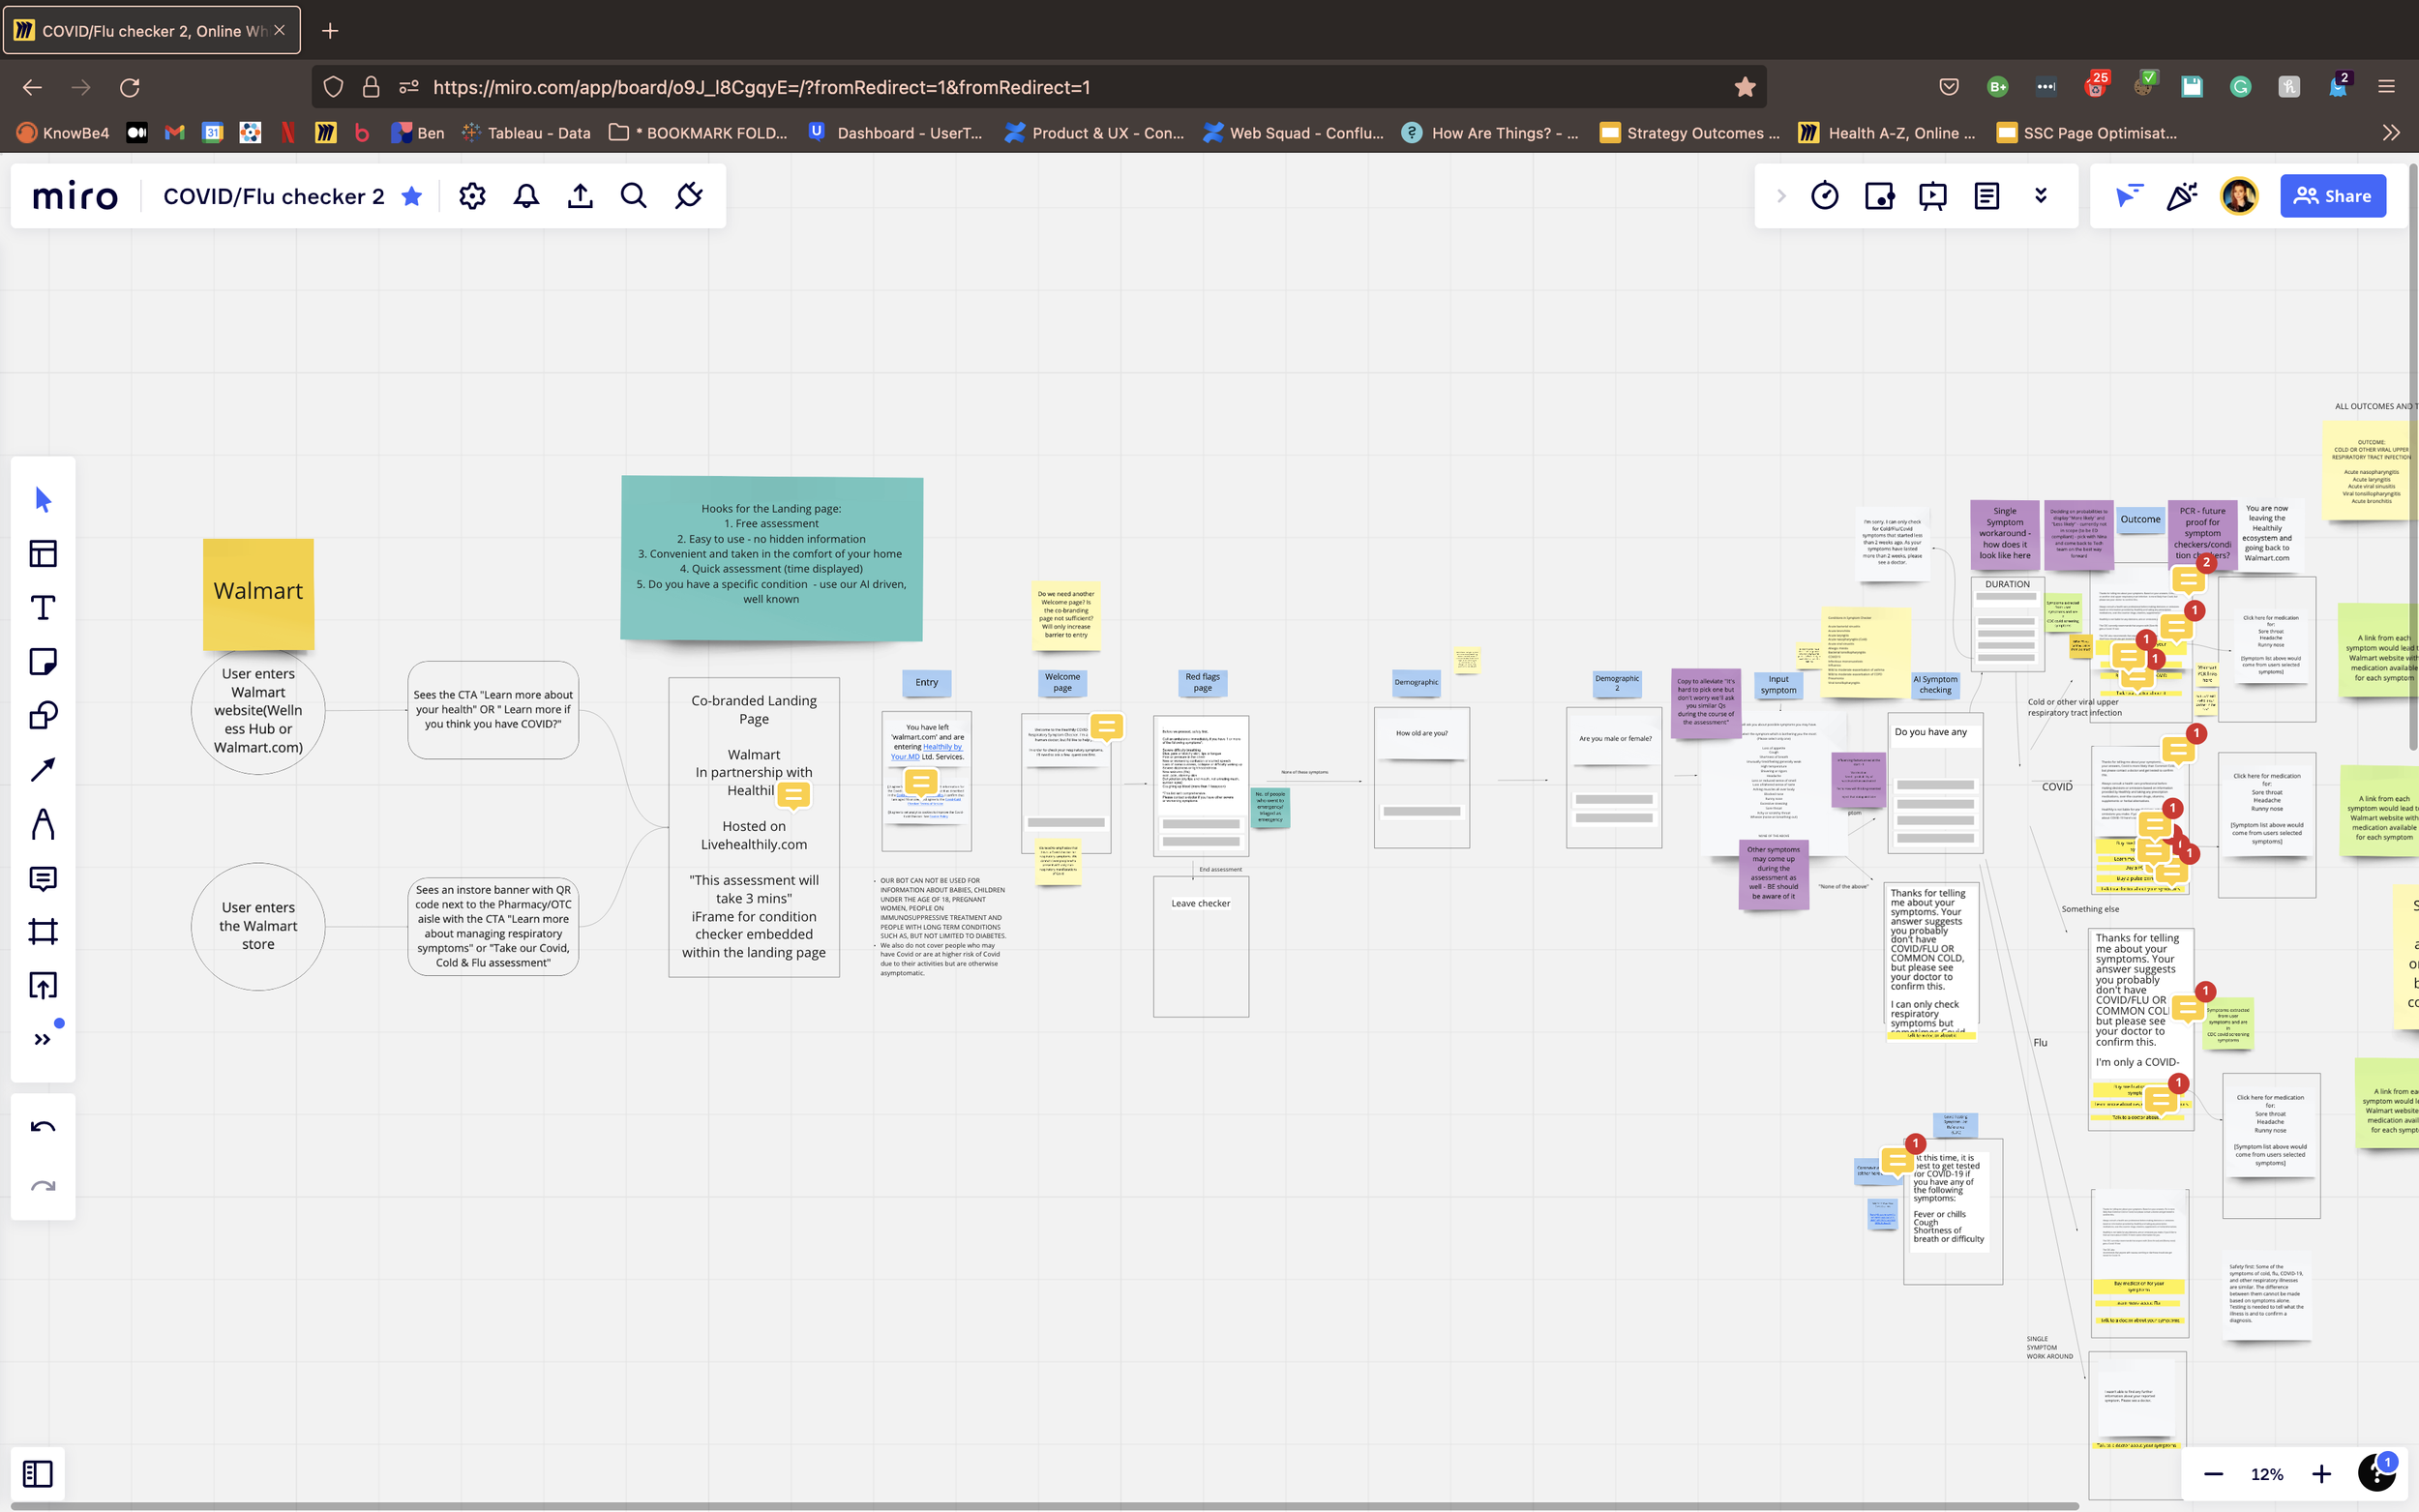This screenshot has width=2419, height=1512.
Task: Select the Sticky note tool
Action: pos(42,662)
